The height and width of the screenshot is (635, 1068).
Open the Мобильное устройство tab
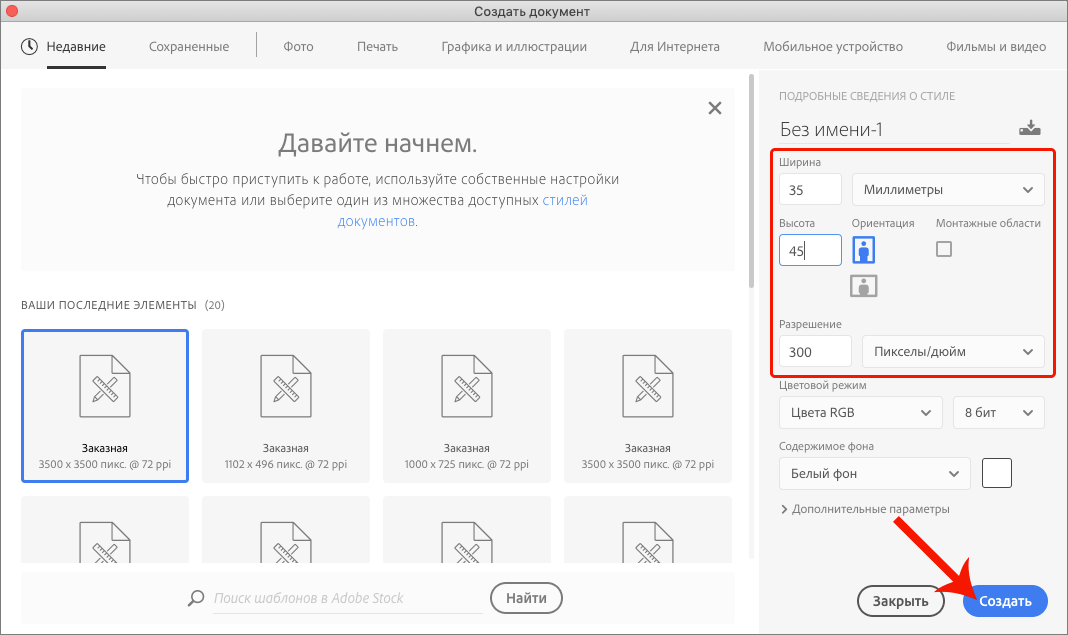(833, 45)
